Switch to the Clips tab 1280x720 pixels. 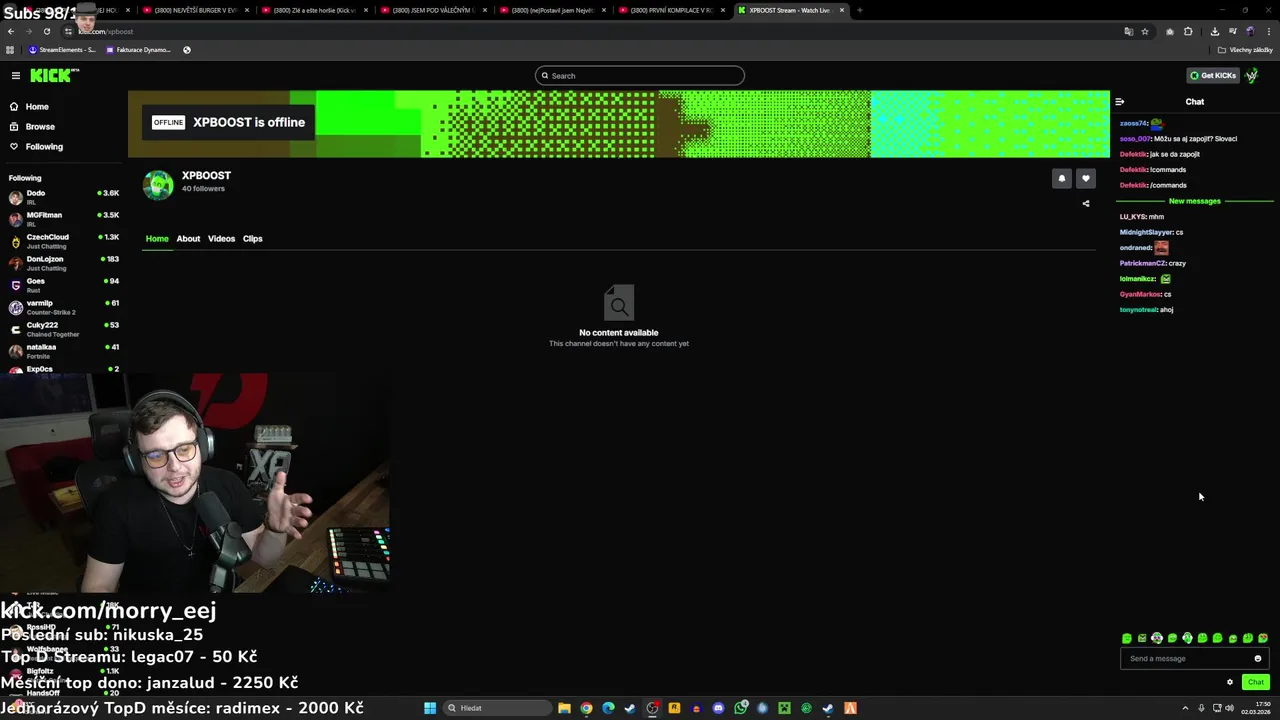(252, 238)
